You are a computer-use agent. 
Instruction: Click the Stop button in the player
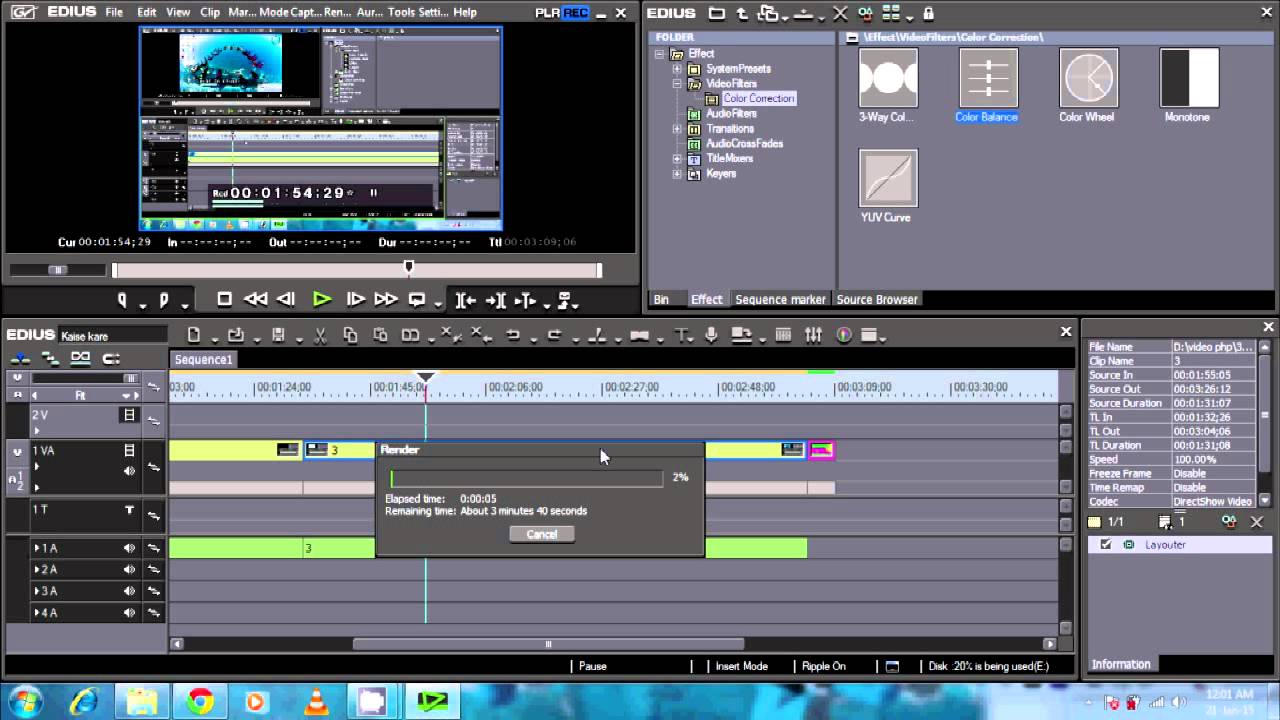pos(224,299)
